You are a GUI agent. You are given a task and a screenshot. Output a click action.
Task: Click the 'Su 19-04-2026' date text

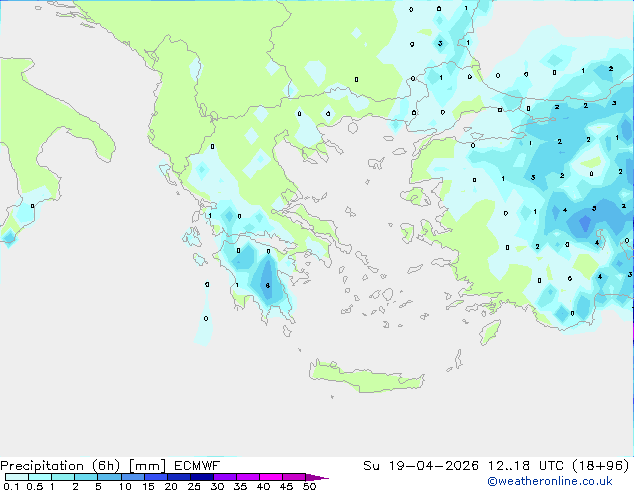click(x=421, y=466)
